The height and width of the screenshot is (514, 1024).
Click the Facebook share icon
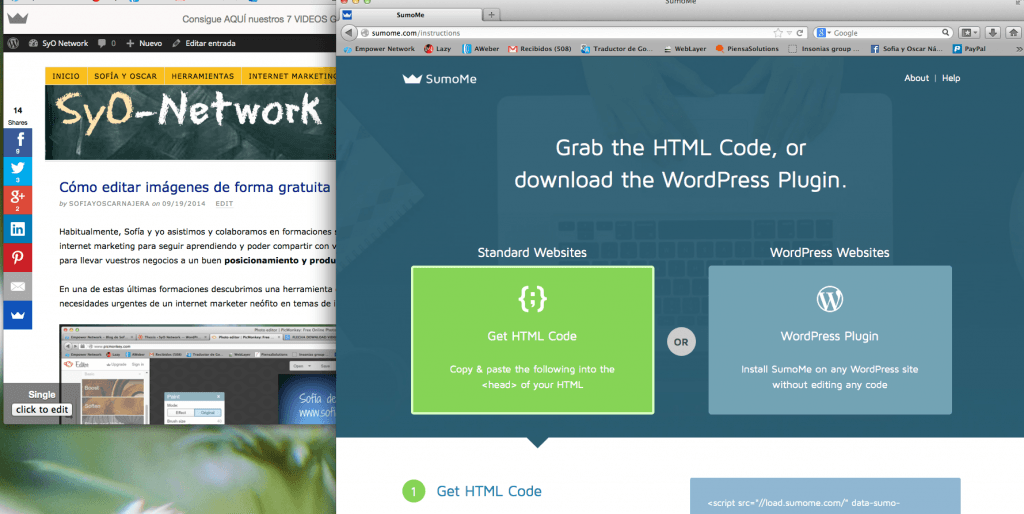[18, 142]
